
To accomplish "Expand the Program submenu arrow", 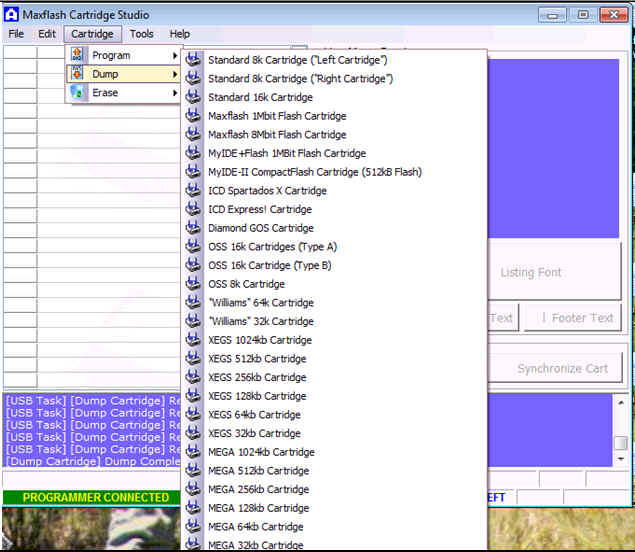I will 174,56.
